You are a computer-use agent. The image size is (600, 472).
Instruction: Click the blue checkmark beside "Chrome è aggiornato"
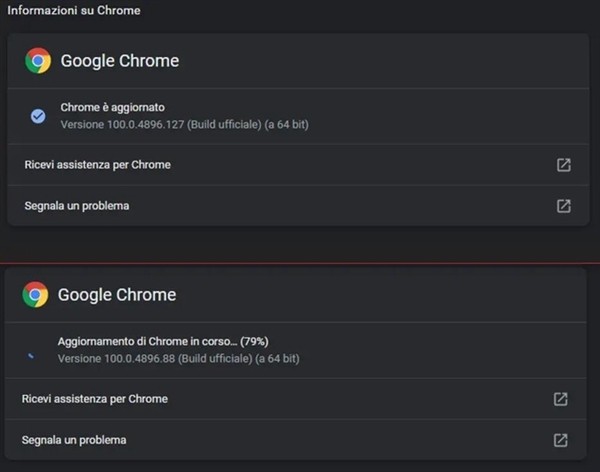38,116
